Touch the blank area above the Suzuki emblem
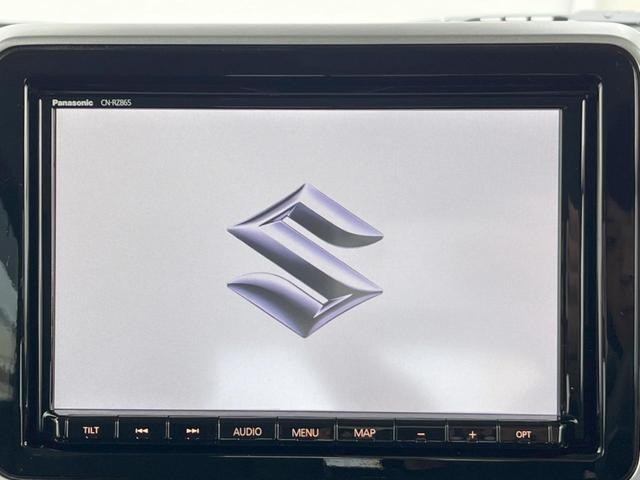640x480 pixels. pos(305,145)
